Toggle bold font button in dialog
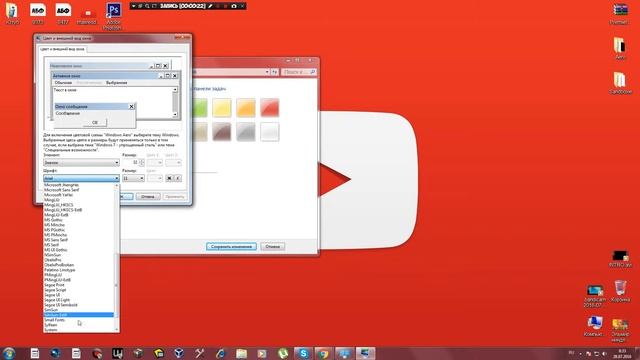640x360 pixels. 169,178
